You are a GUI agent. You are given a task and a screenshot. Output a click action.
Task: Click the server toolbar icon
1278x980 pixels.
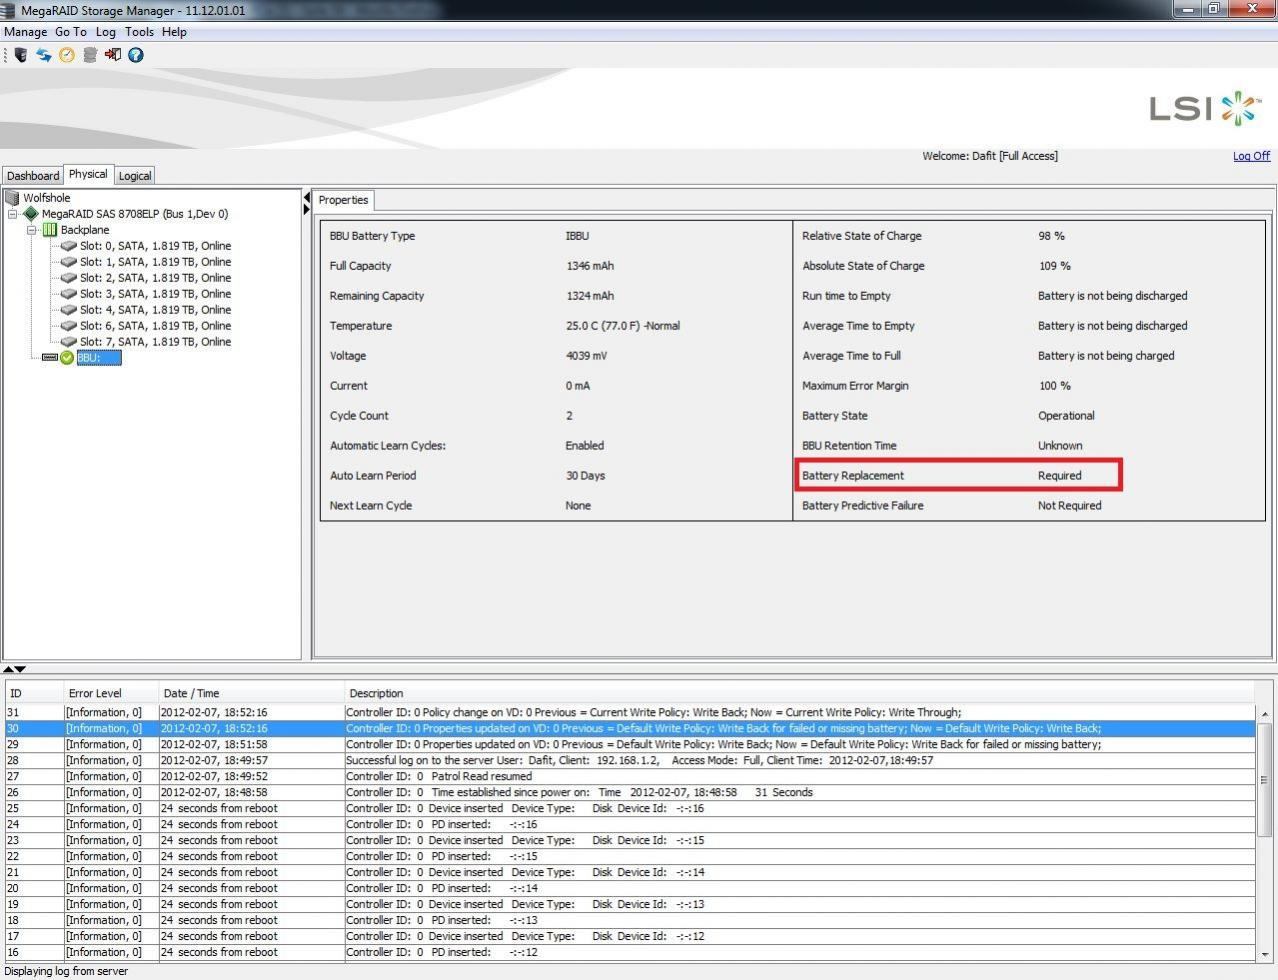21,55
